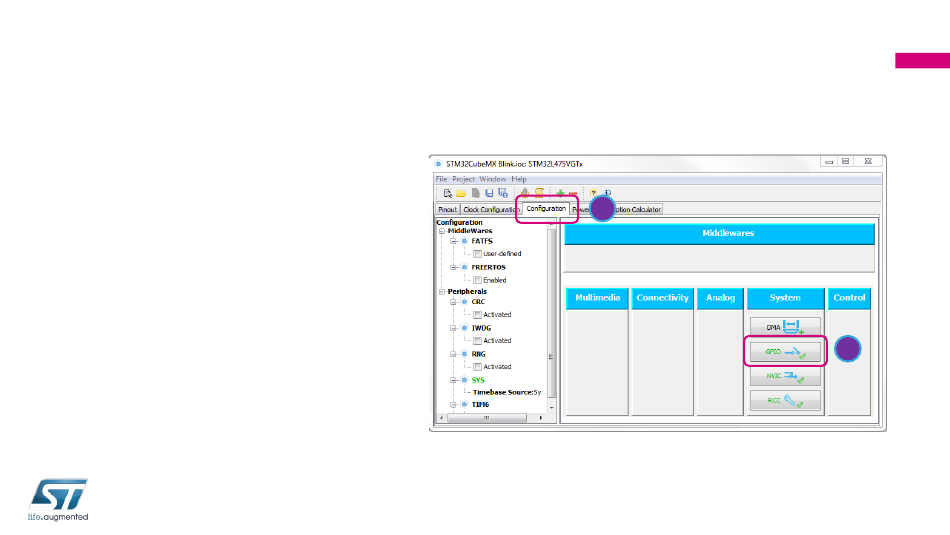Click the tree panel horizontal scrollbar
This screenshot has width=950, height=535.
[489, 419]
